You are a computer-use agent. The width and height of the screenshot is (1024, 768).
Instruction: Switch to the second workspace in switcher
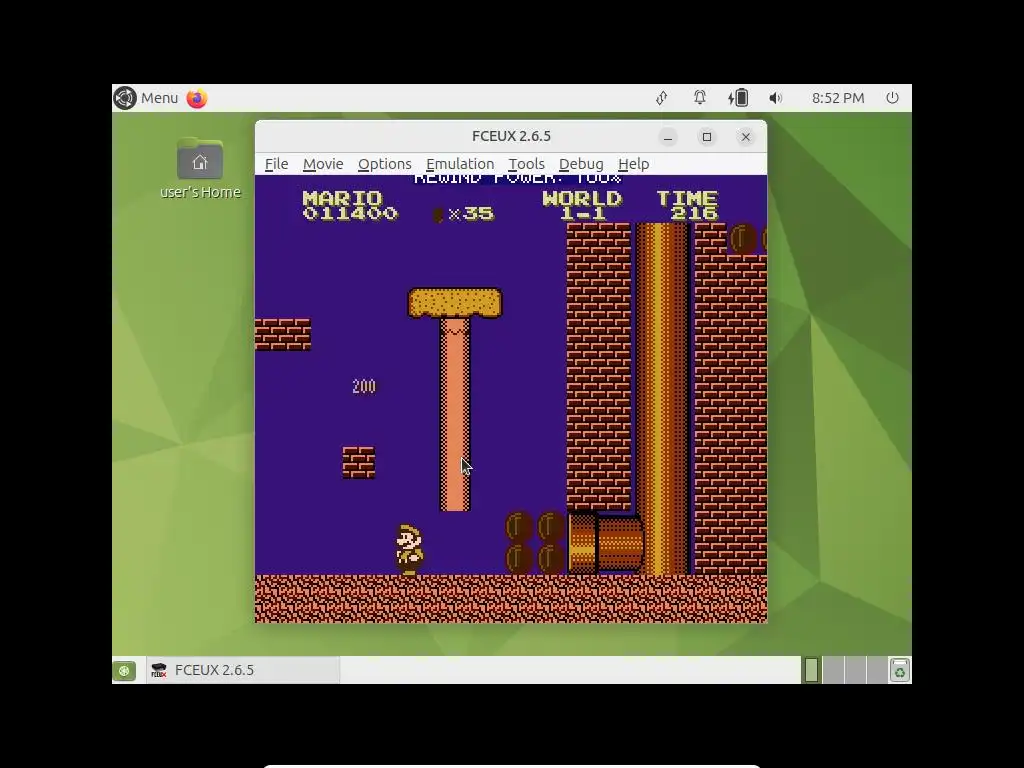tap(833, 670)
